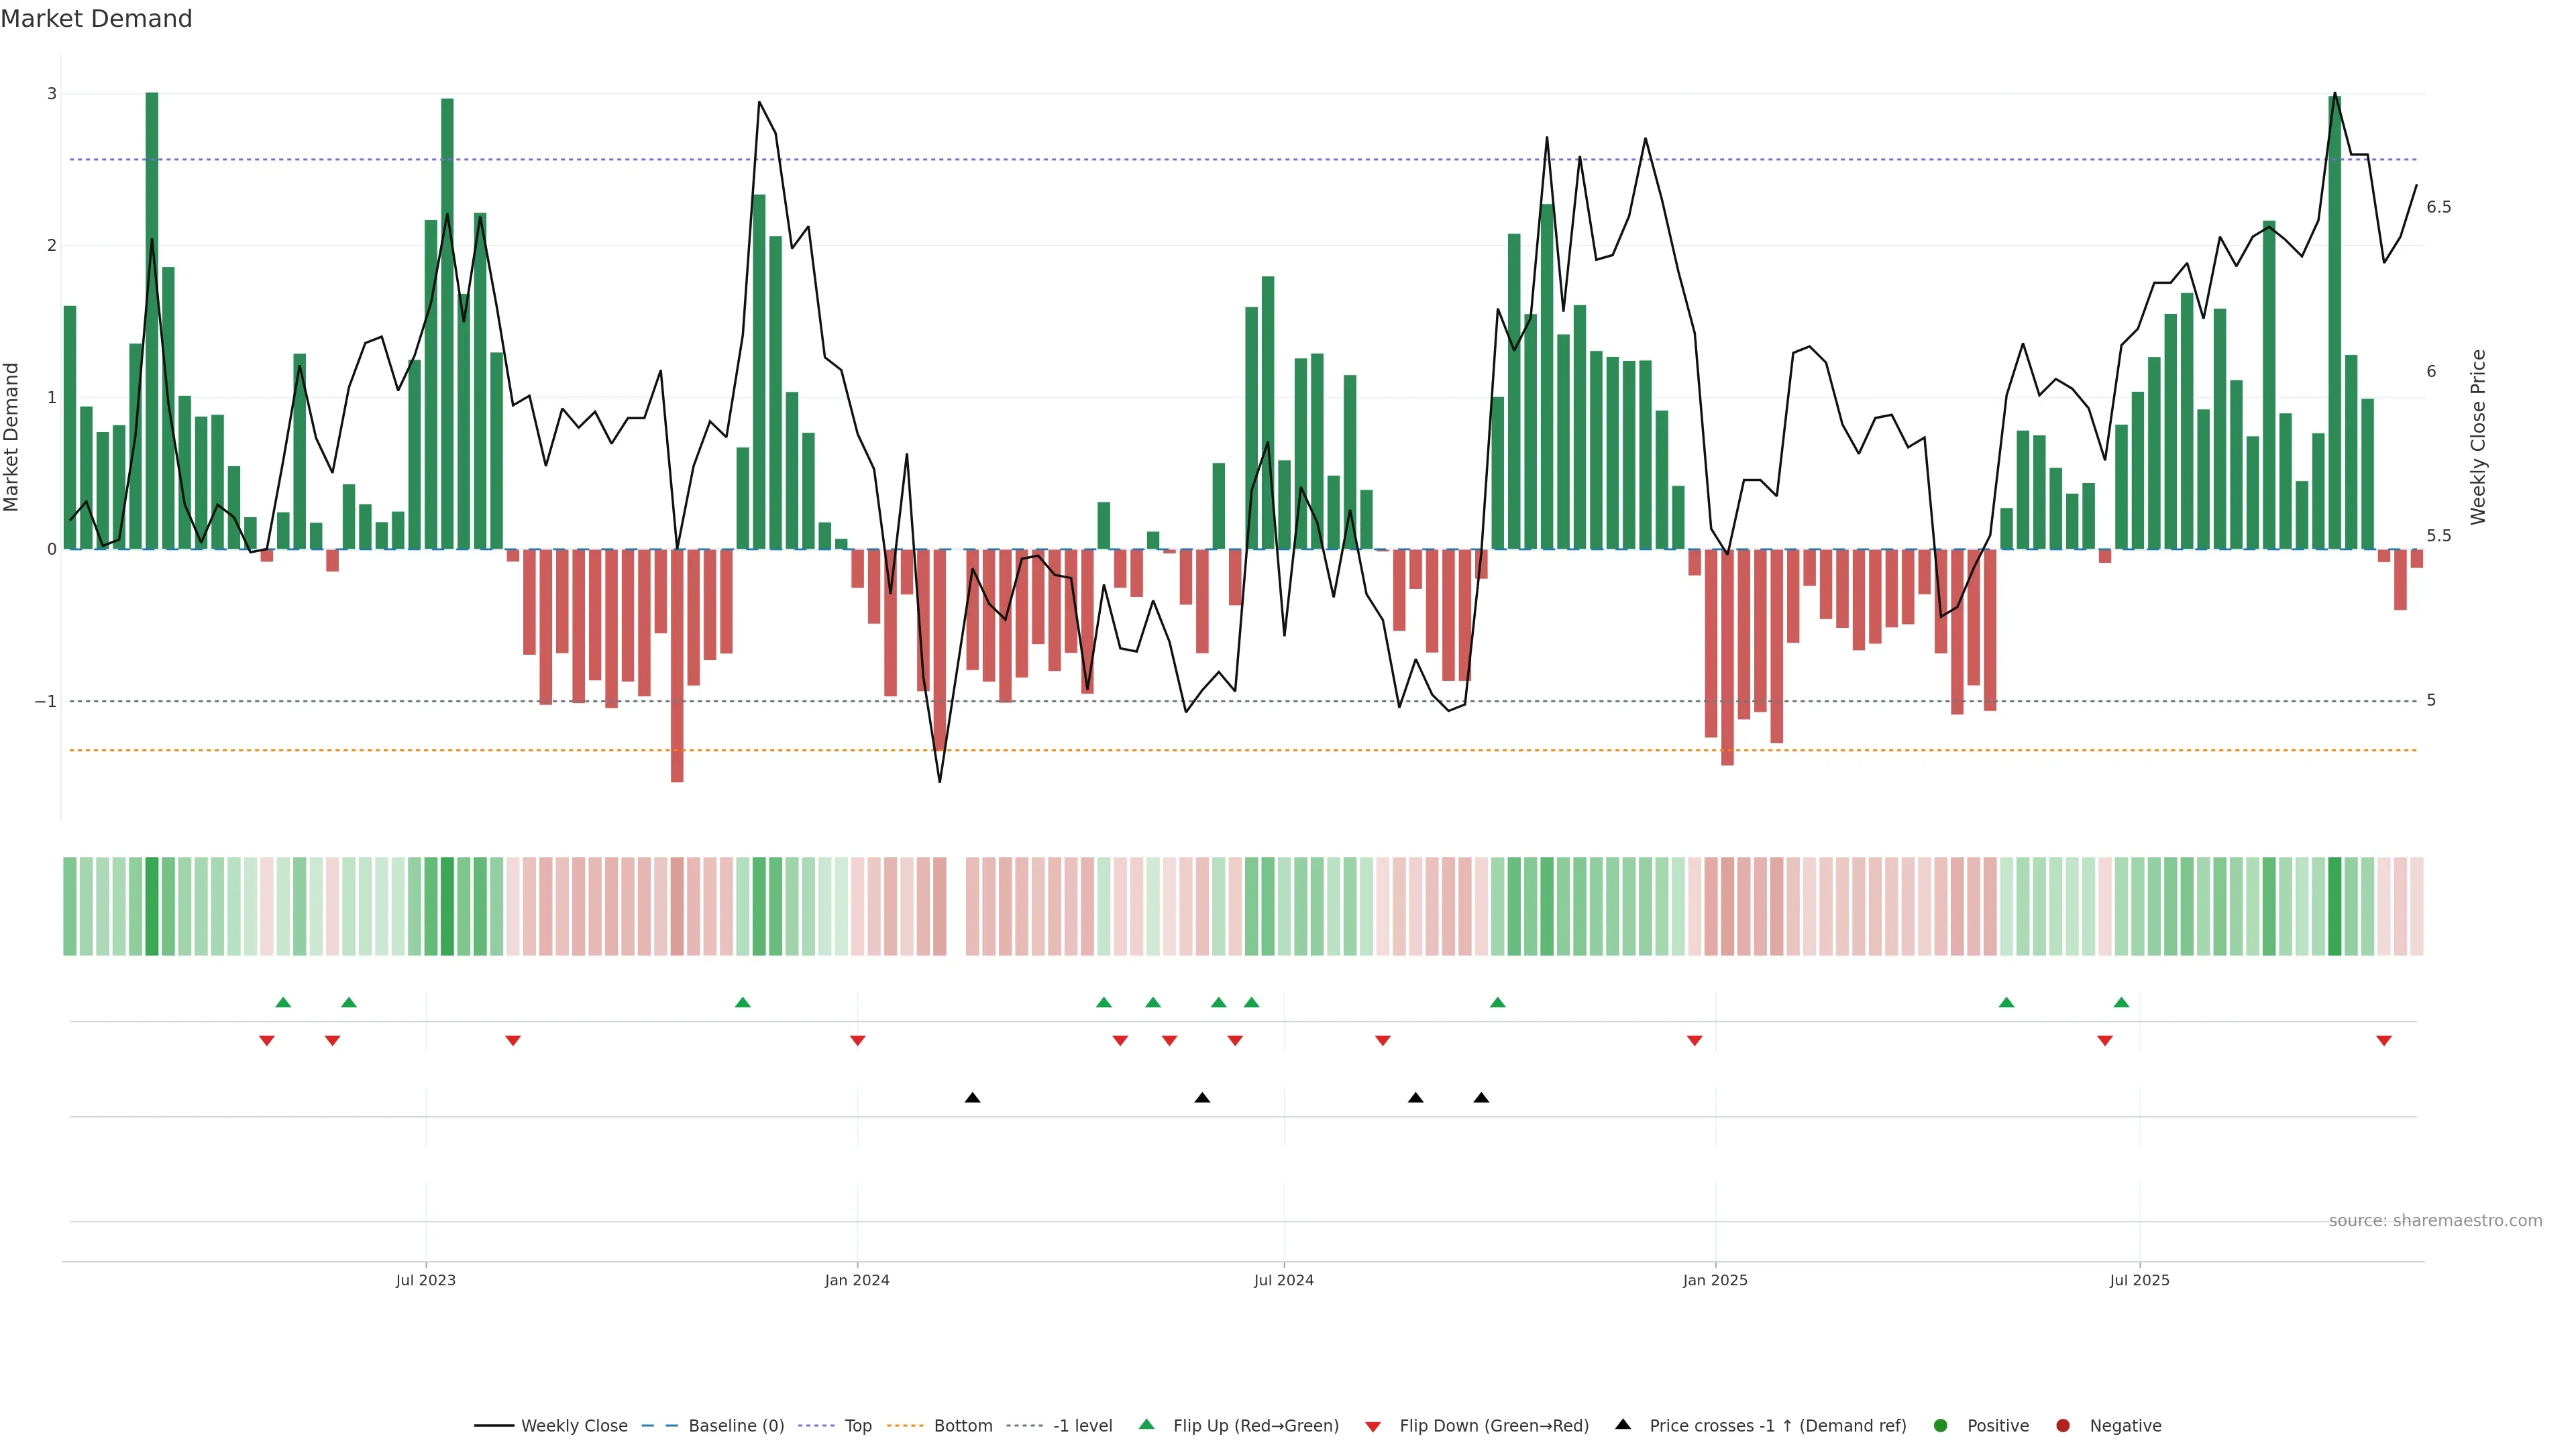This screenshot has height=1449, width=2576.
Task: Click the red Flip Down legend triangle
Action: click(1373, 1426)
